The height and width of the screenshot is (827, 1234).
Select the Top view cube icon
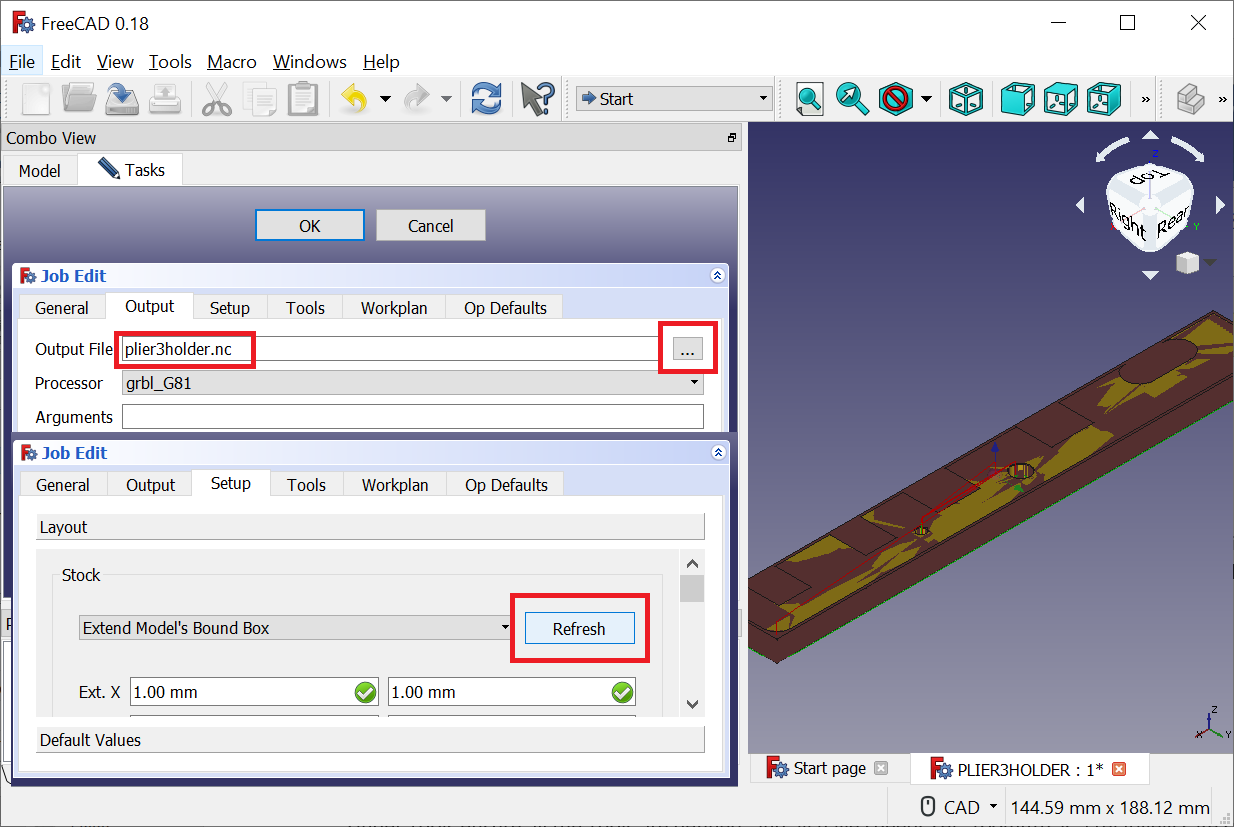pos(1060,99)
